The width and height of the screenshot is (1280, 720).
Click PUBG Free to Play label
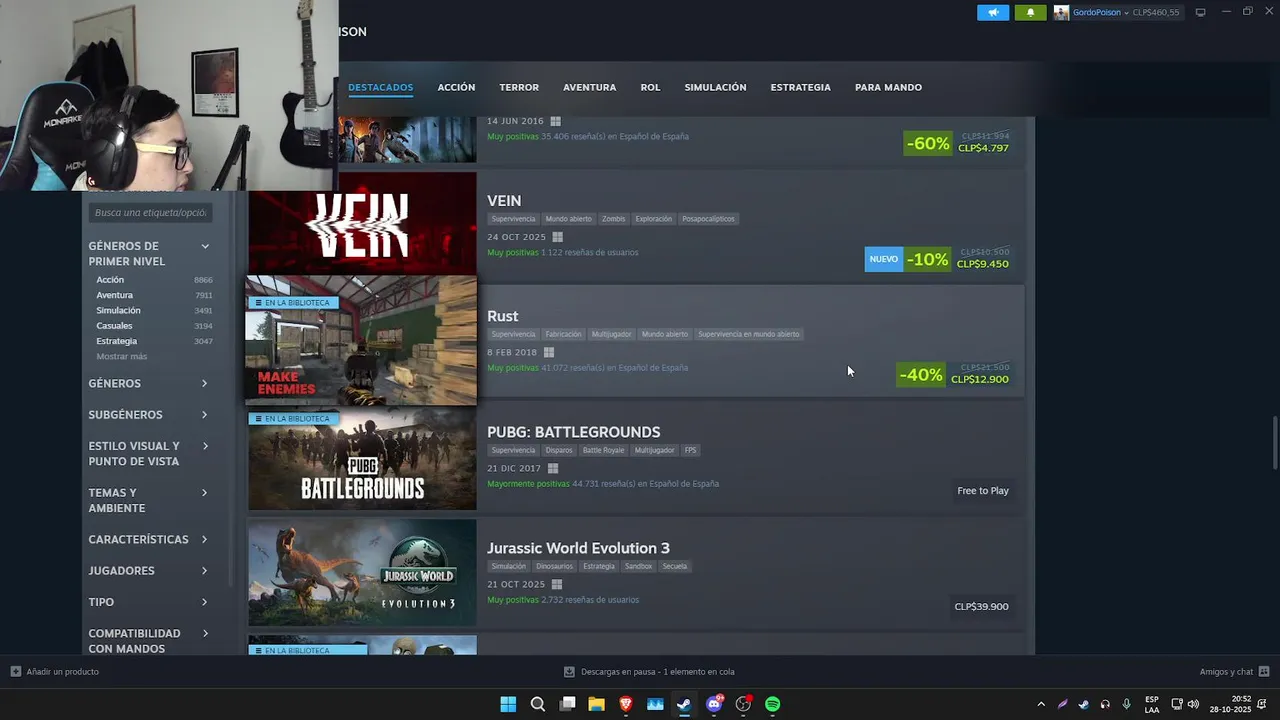[x=983, y=491]
